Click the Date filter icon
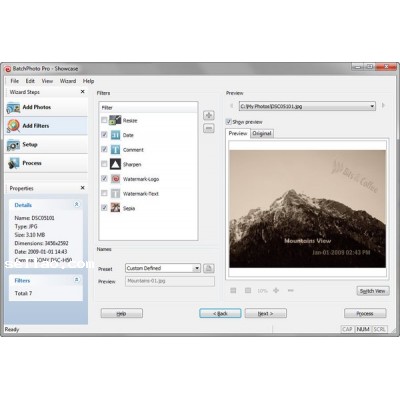This screenshot has height=400, width=400. point(115,135)
